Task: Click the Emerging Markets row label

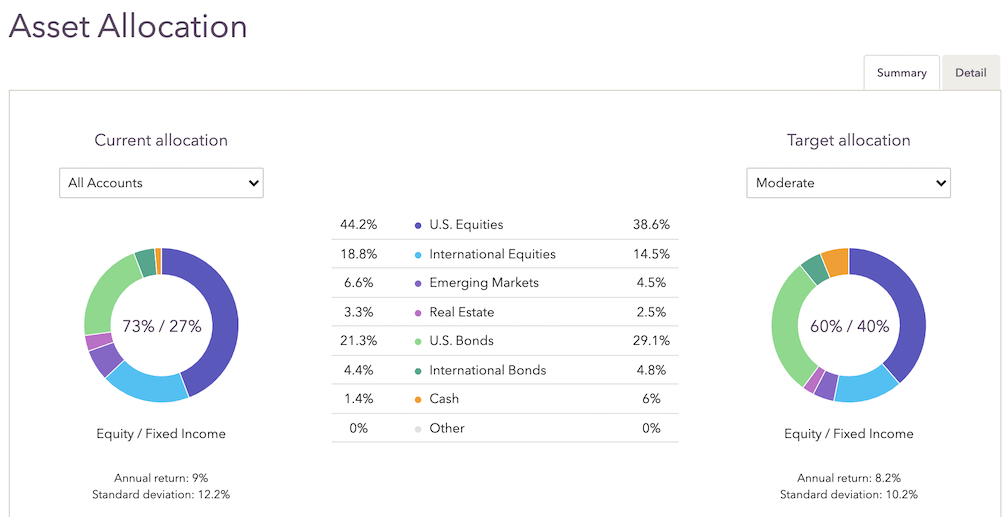Action: pyautogui.click(x=484, y=283)
